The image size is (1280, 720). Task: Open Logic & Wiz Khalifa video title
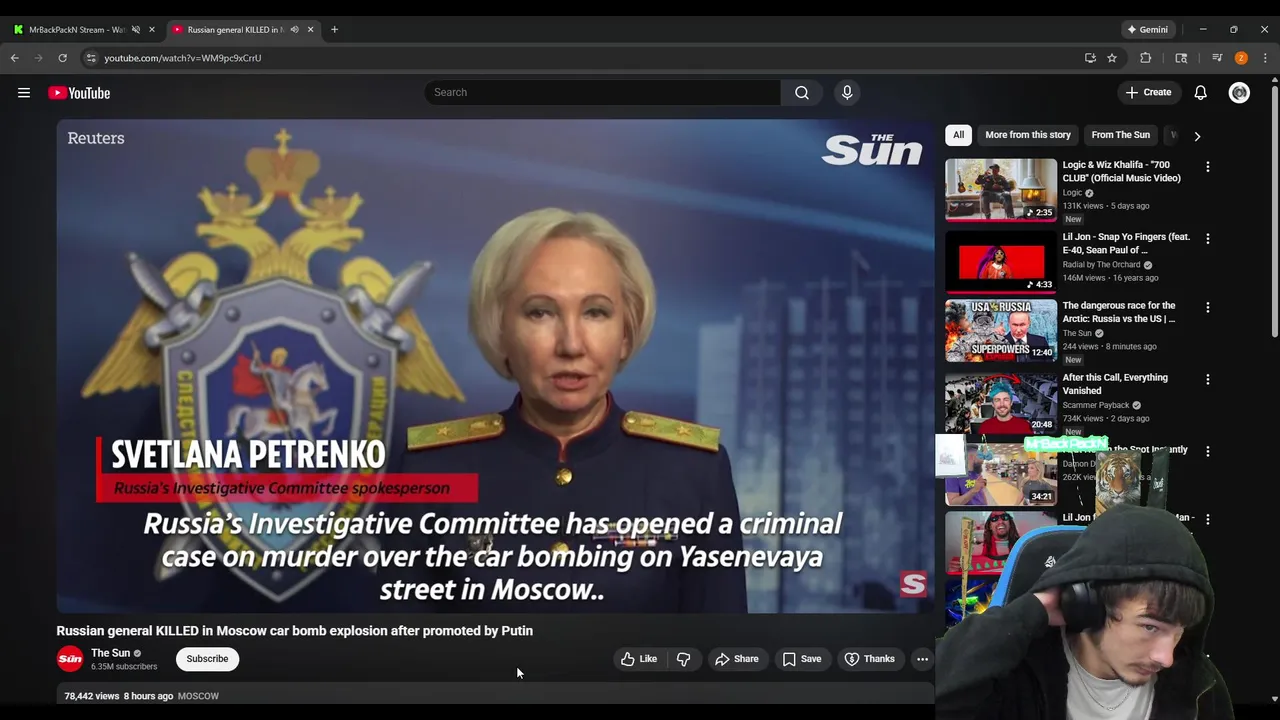coord(1122,171)
